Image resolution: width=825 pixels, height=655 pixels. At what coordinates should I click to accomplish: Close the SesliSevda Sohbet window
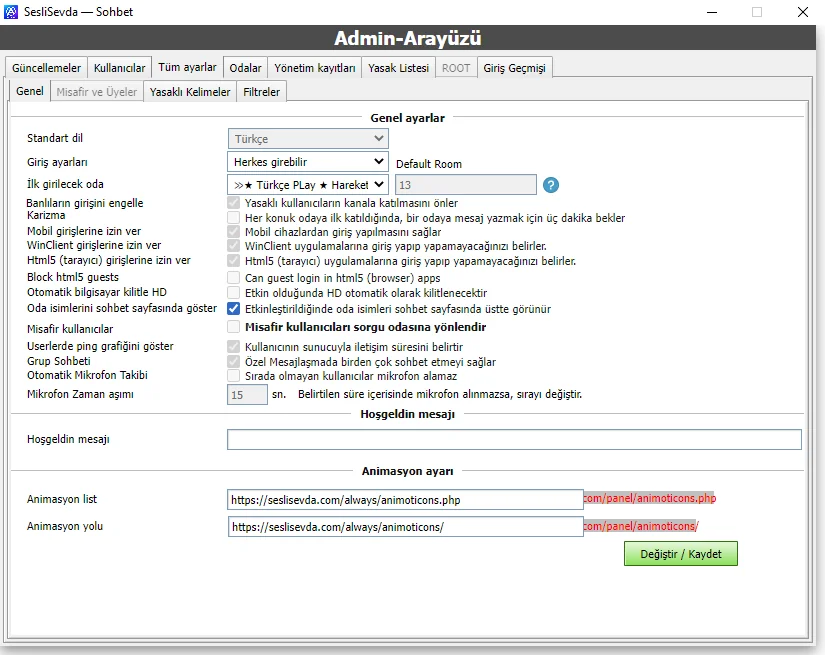pos(802,12)
